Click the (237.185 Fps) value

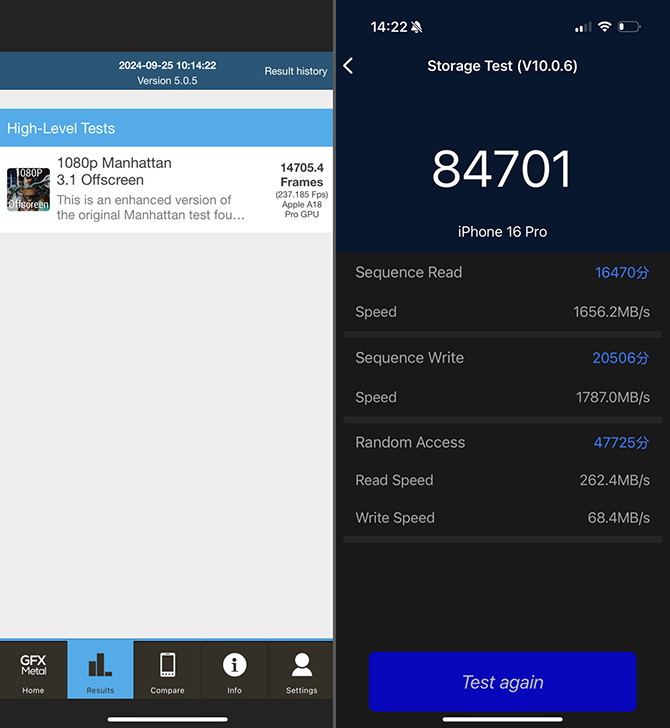click(x=302, y=195)
